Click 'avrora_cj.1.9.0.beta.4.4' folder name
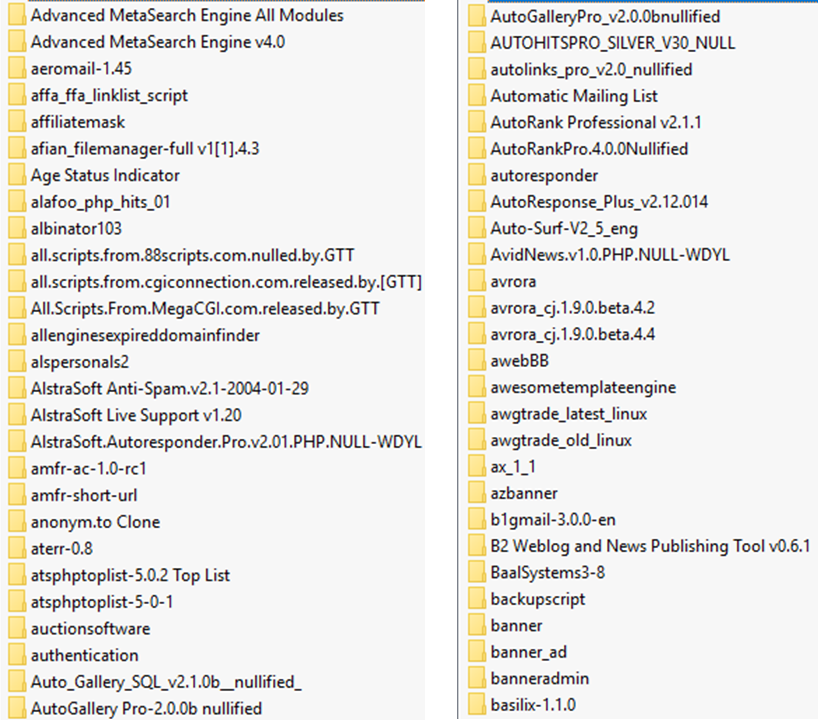This screenshot has width=818, height=720. tap(572, 334)
